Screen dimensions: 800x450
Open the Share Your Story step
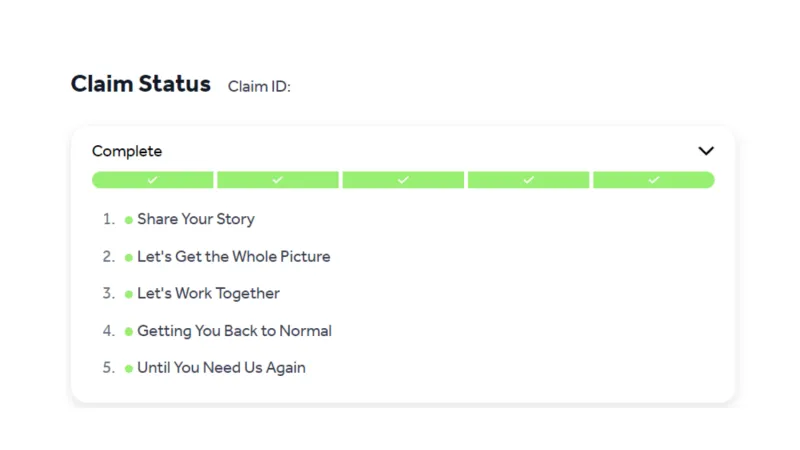(196, 219)
